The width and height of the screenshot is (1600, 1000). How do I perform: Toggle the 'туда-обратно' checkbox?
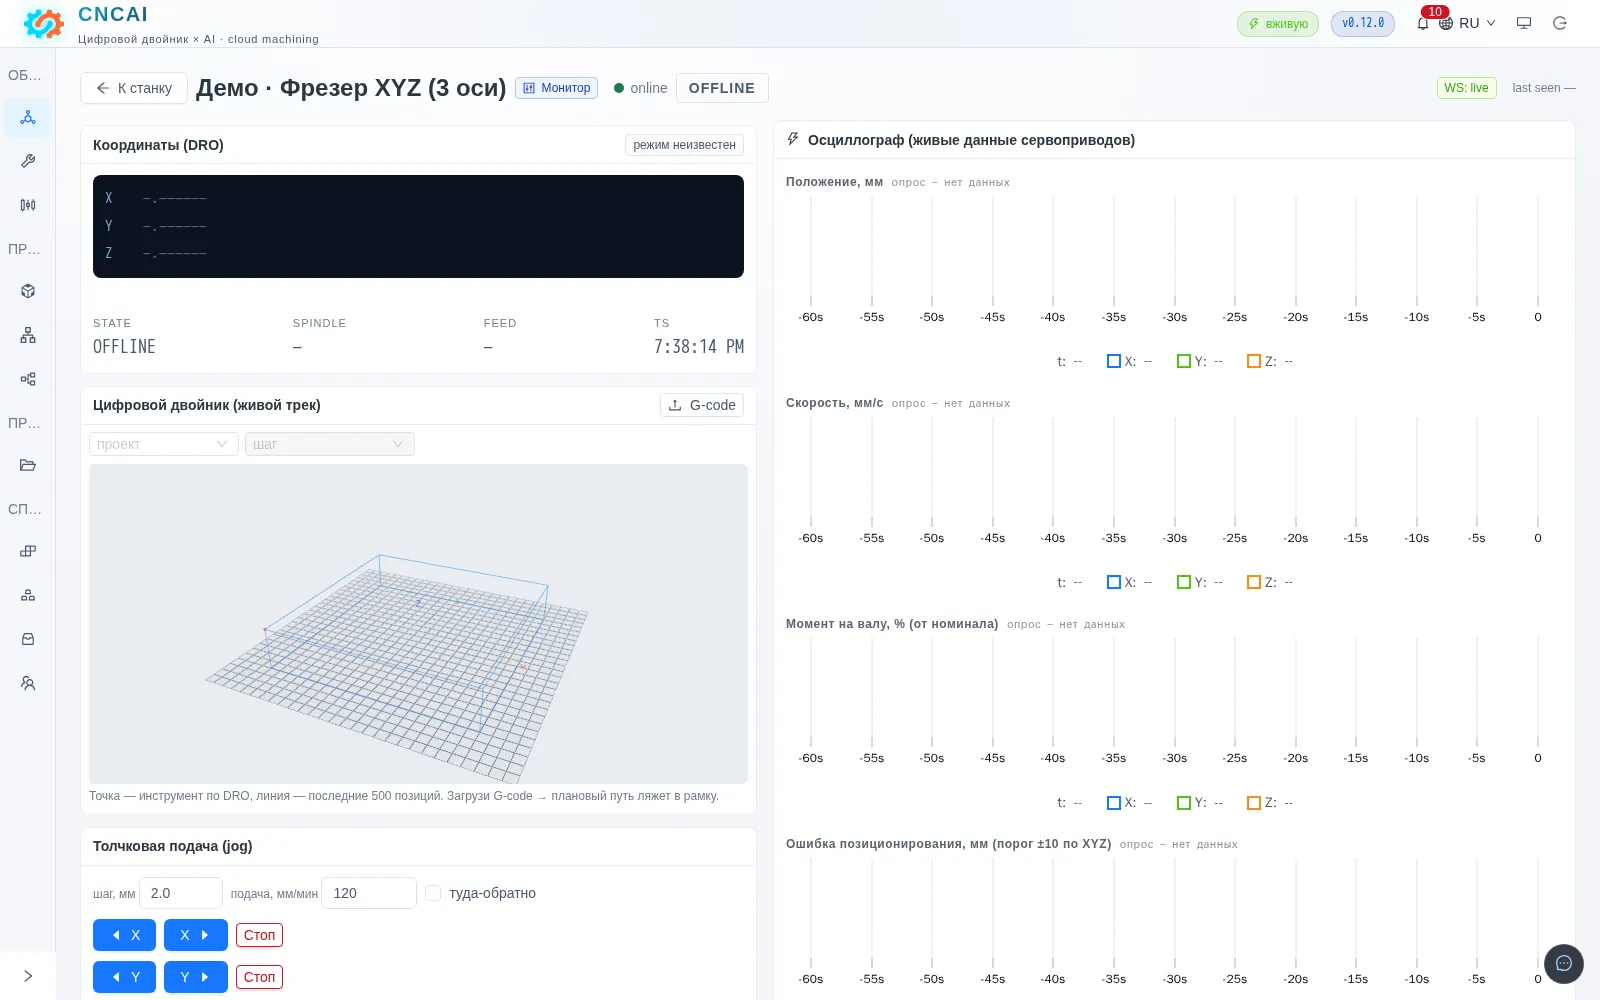(433, 893)
